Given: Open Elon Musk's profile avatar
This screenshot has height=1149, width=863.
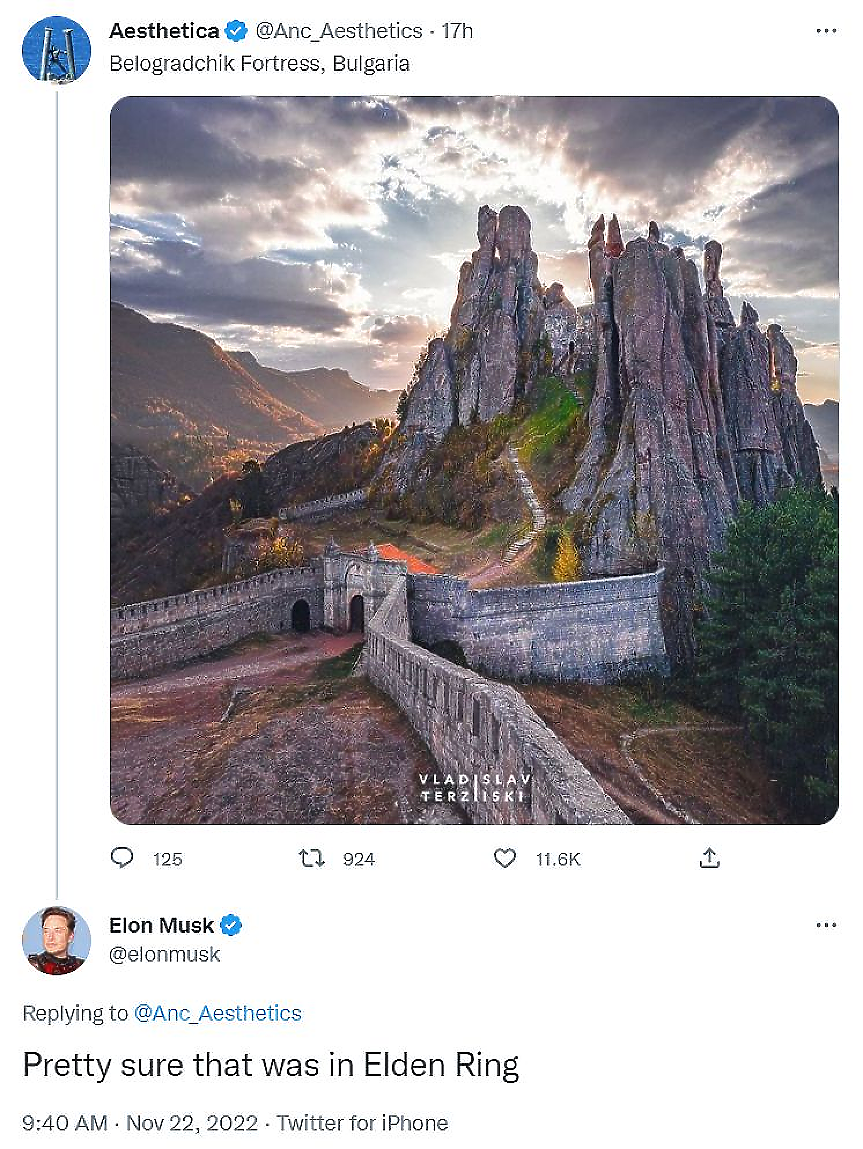Looking at the screenshot, I should pyautogui.click(x=56, y=940).
